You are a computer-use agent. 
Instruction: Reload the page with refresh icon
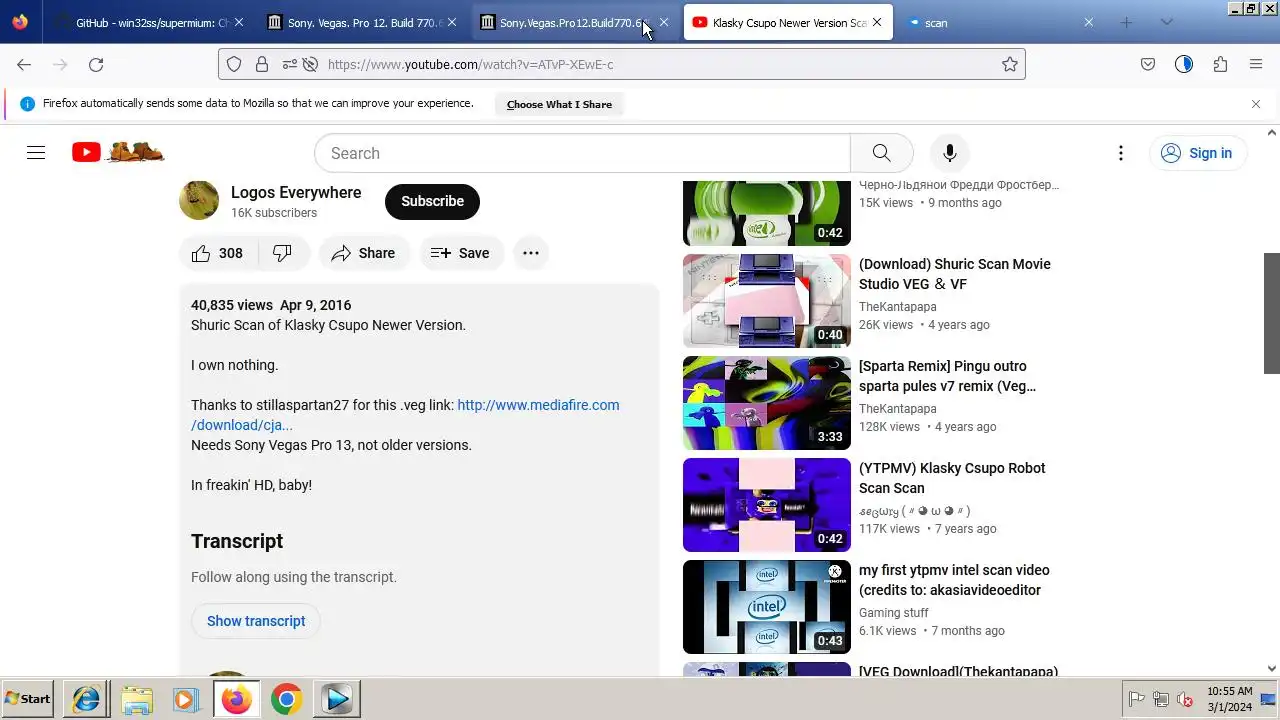point(96,64)
